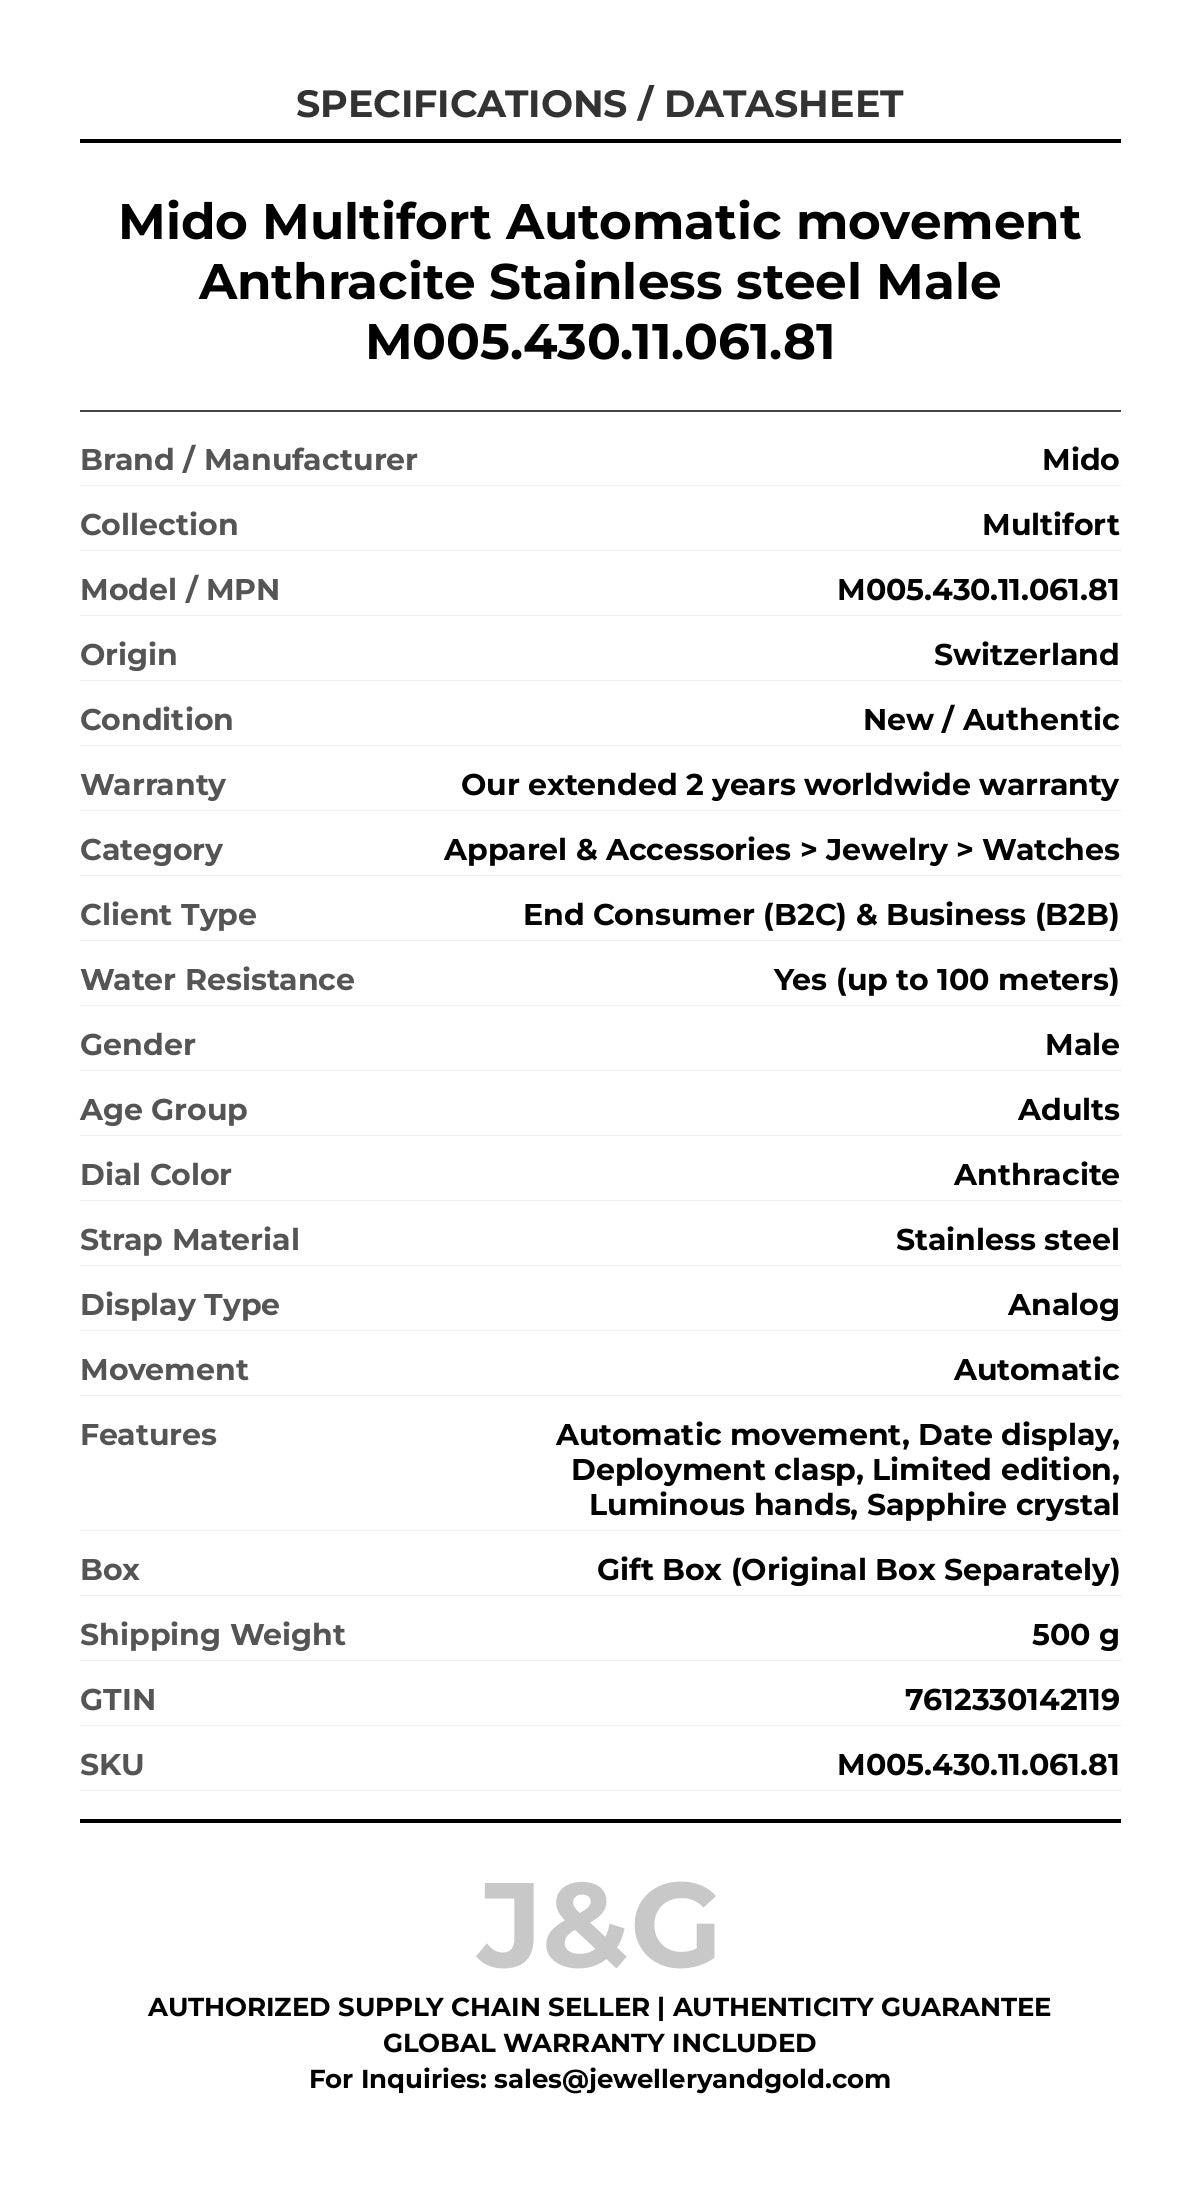
Task: Click the Dial Color value Anthracite
Action: point(1036,1175)
